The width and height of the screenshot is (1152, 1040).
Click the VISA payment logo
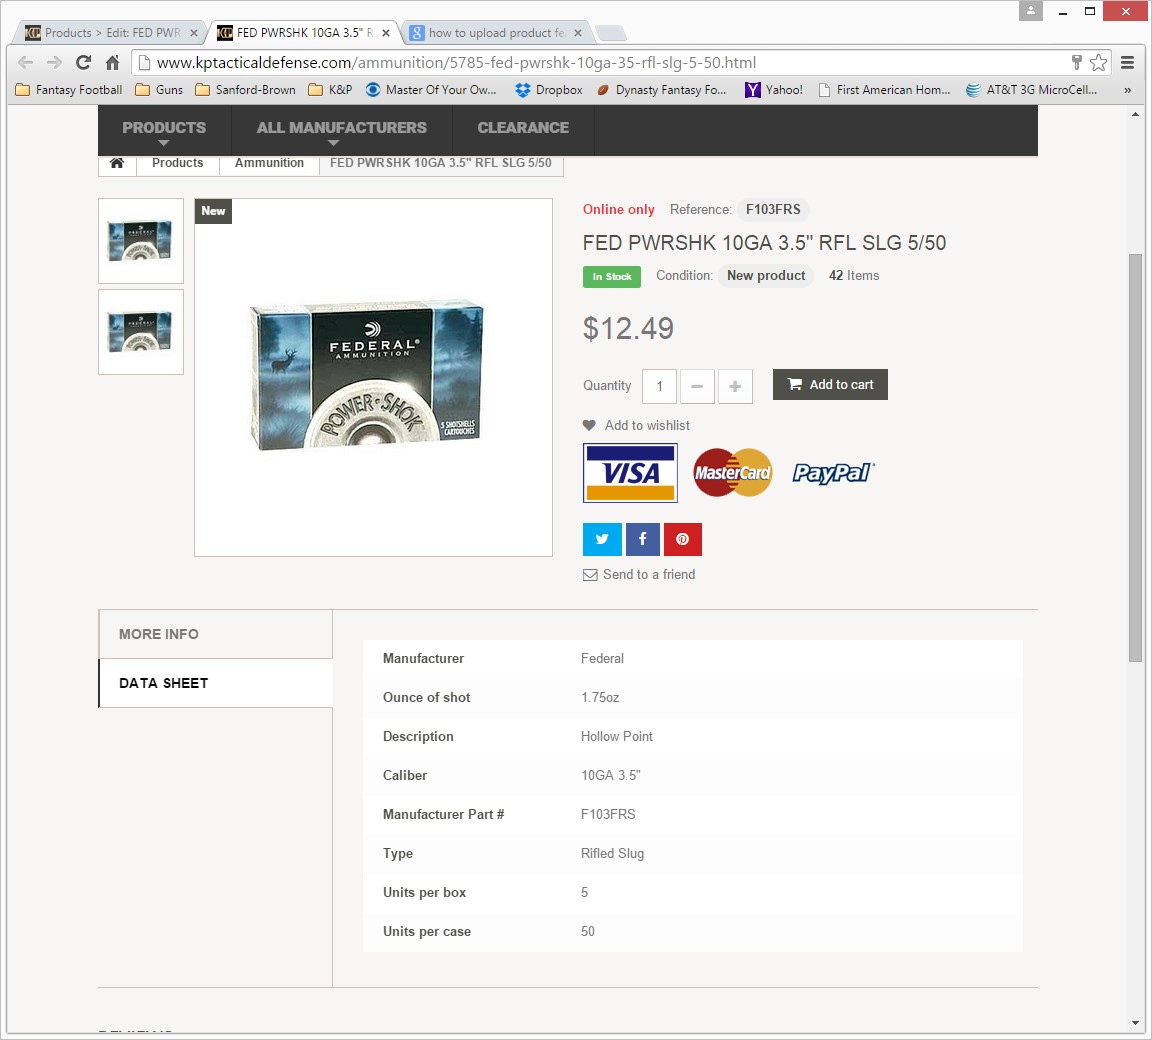pyautogui.click(x=630, y=473)
